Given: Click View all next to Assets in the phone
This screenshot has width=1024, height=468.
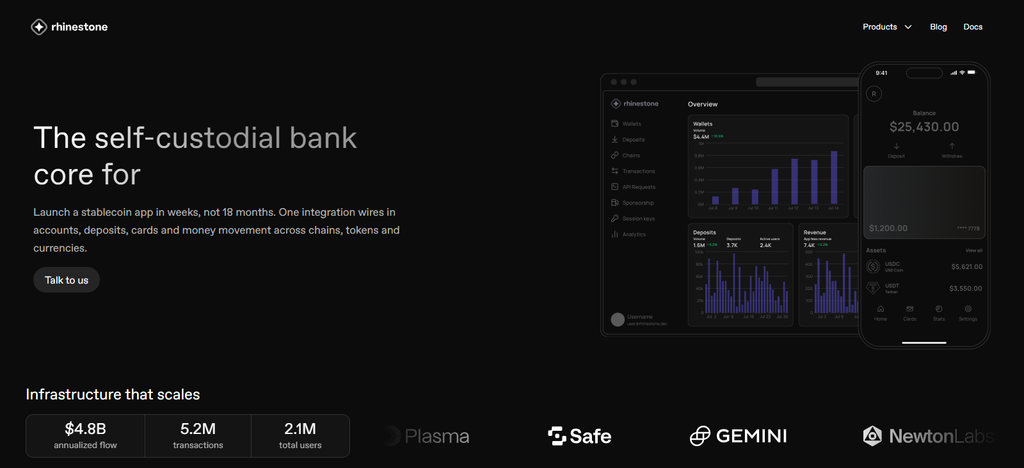Looking at the screenshot, I should (x=974, y=251).
